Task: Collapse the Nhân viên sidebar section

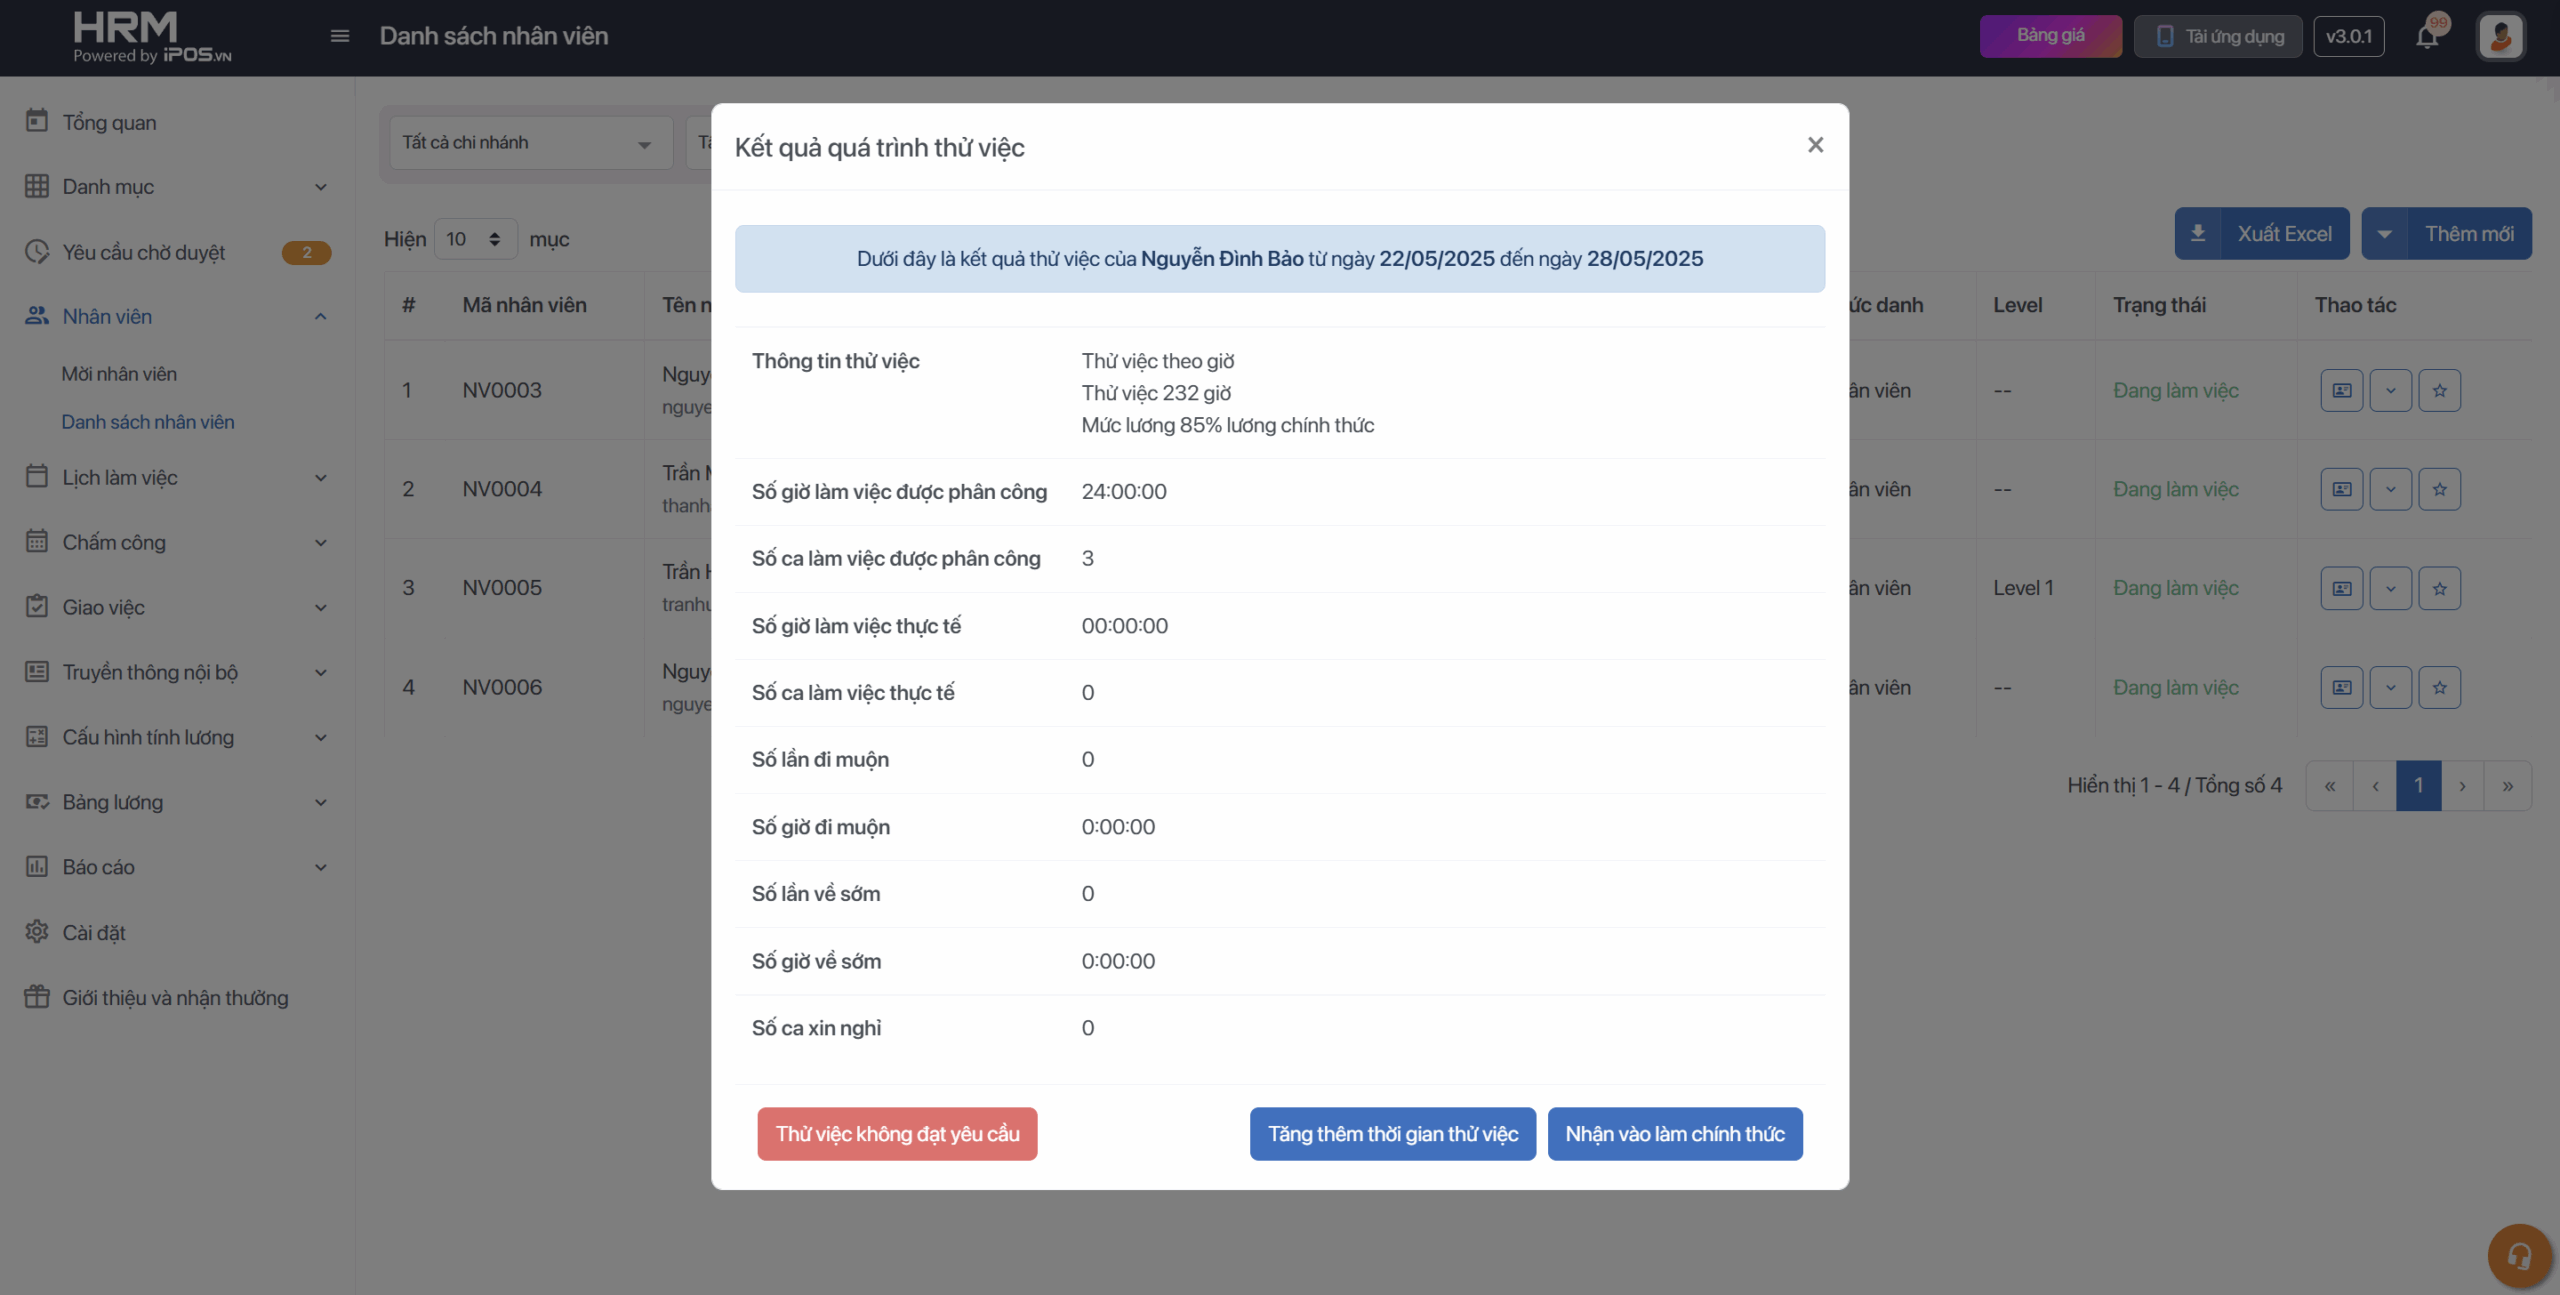Action: [320, 317]
